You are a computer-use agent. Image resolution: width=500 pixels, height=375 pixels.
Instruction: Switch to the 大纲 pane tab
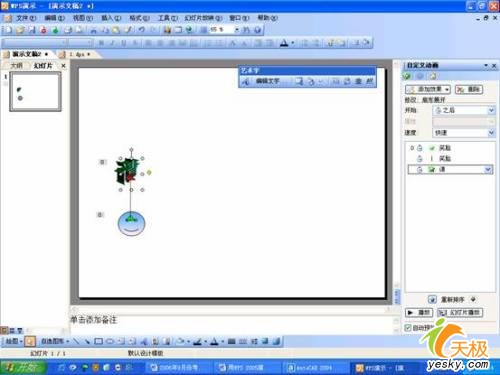[x=17, y=66]
